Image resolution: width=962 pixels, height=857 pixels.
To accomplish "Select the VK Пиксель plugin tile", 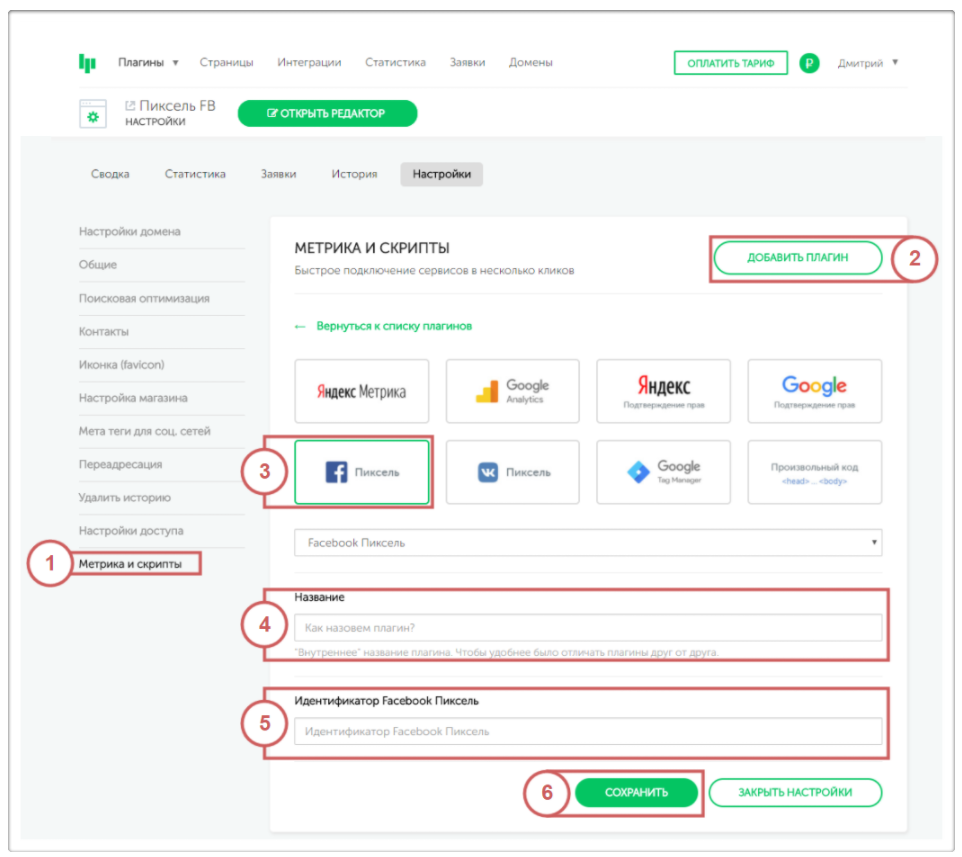I will click(x=512, y=472).
